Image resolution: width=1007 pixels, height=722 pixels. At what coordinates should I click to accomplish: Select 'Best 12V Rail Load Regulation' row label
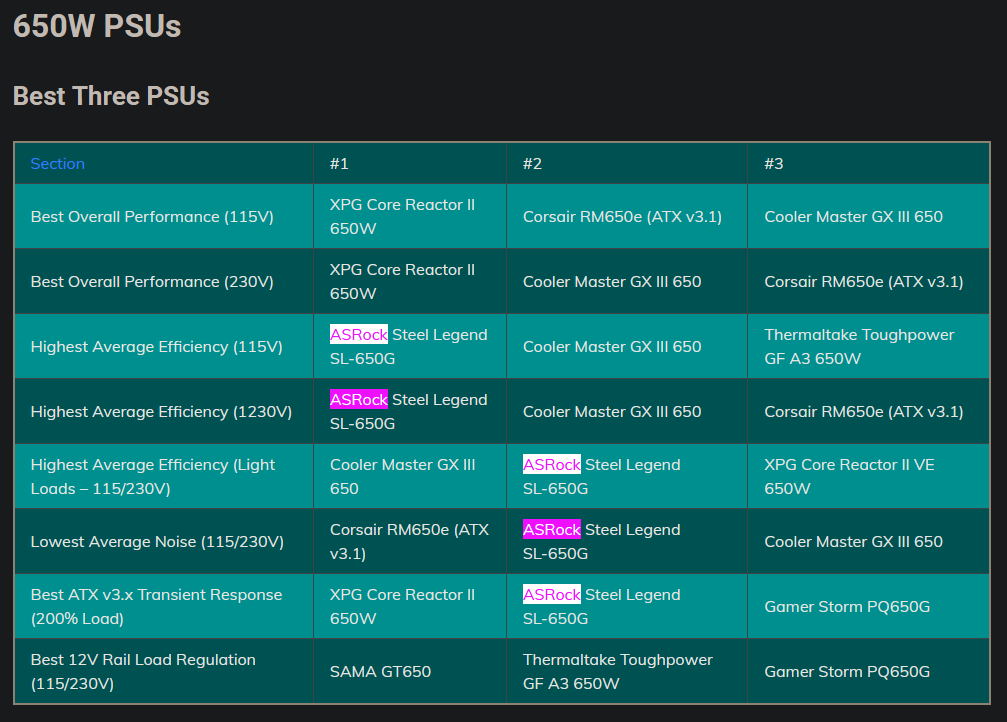(x=143, y=671)
